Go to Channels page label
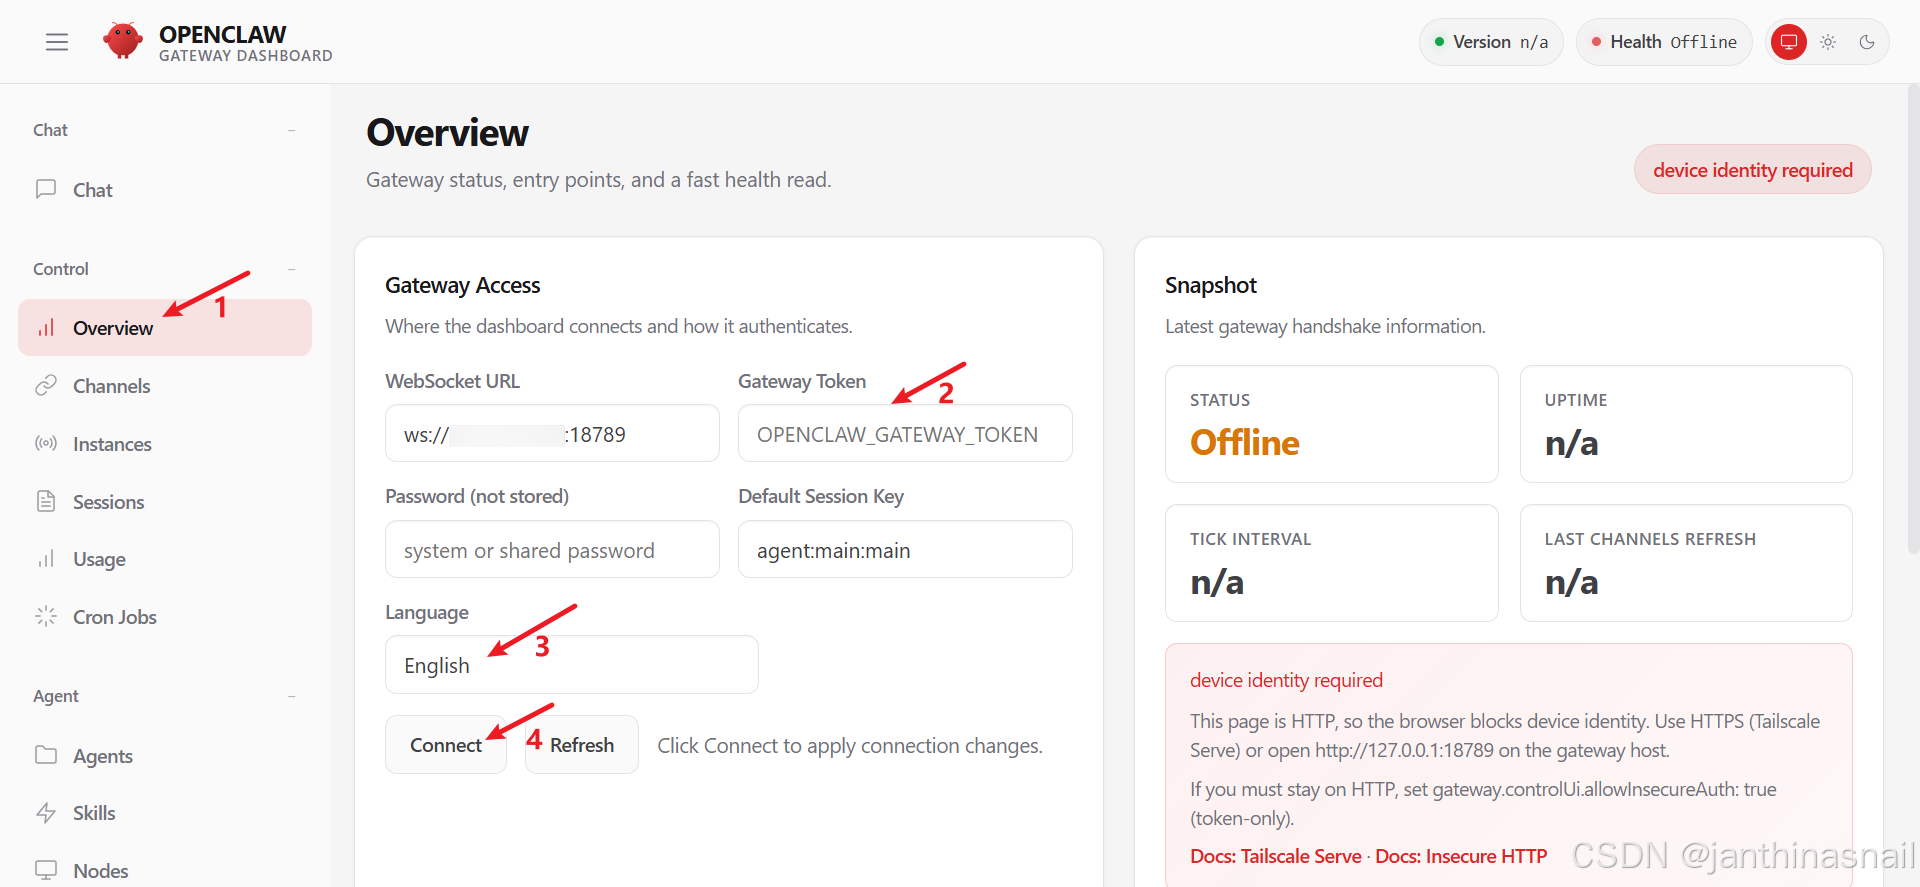The width and height of the screenshot is (1920, 887). [x=112, y=386]
